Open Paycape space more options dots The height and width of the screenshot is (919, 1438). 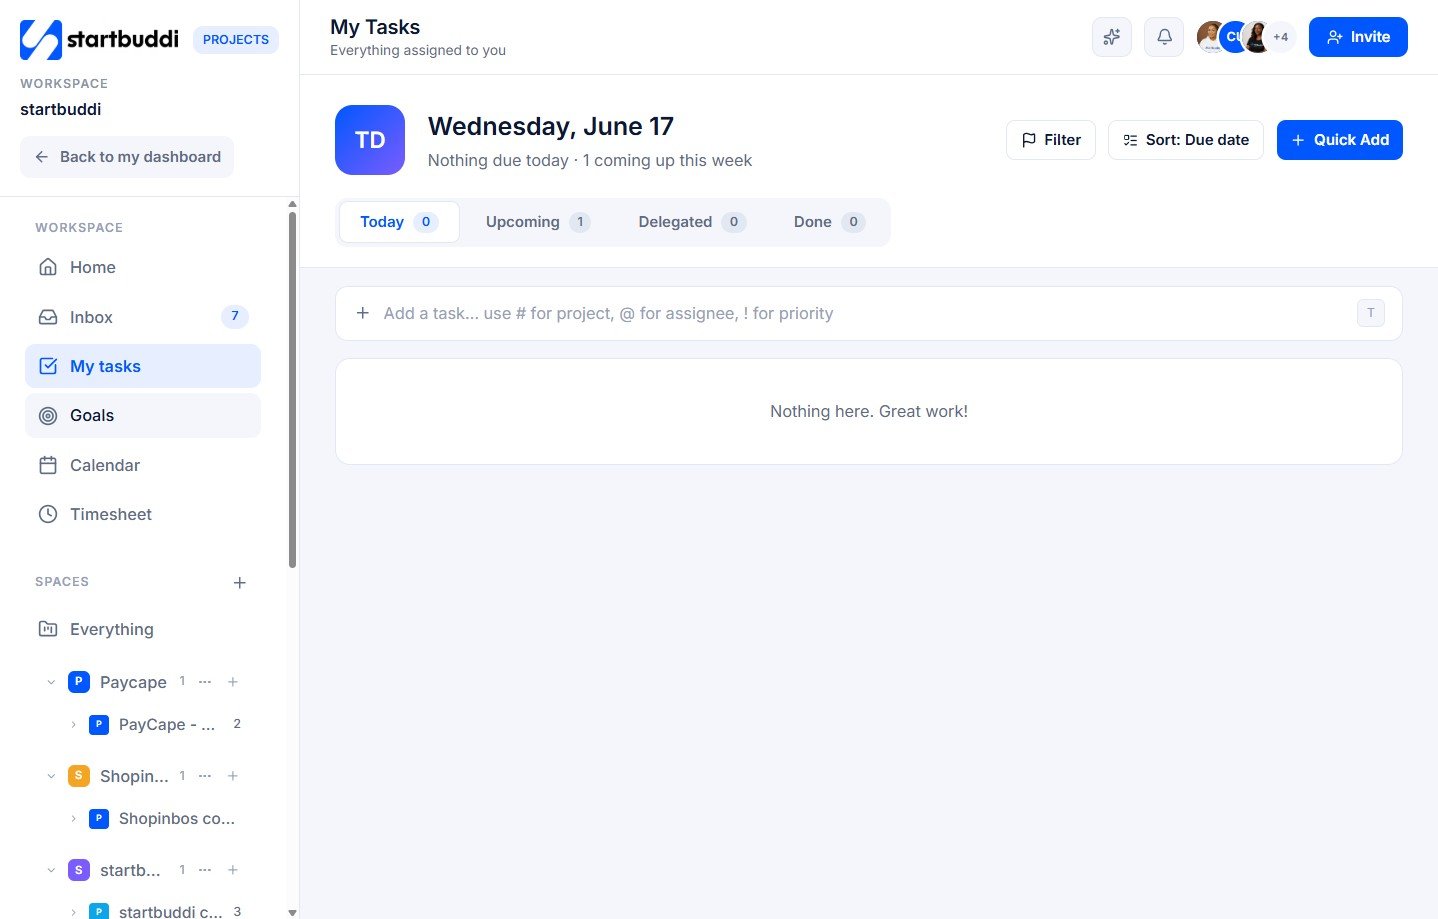(205, 682)
